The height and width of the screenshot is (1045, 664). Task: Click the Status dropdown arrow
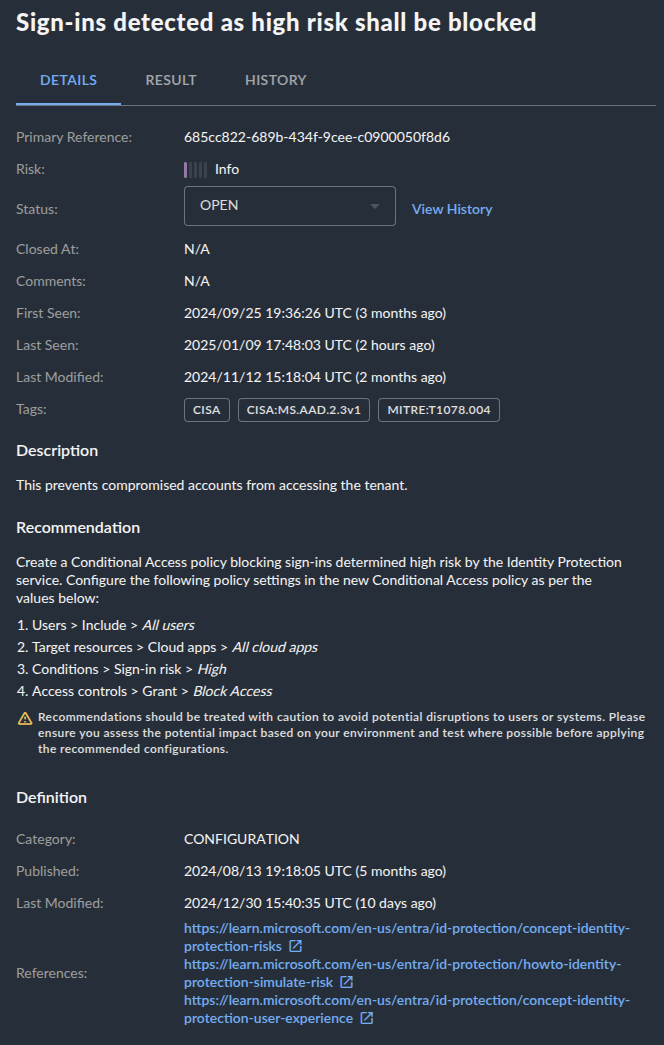[375, 206]
